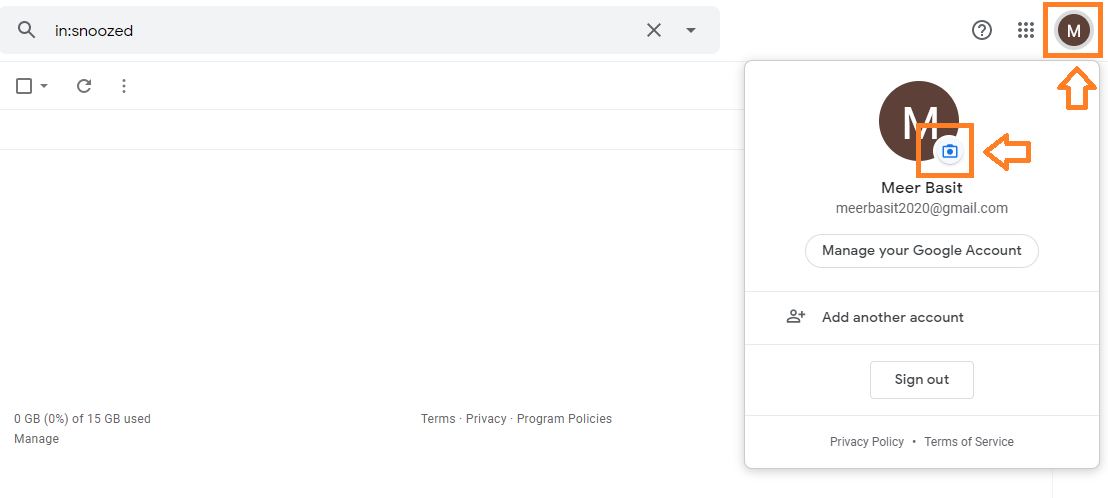Click the large M profile picture
Screen dimensions: 1108x498
click(919, 120)
